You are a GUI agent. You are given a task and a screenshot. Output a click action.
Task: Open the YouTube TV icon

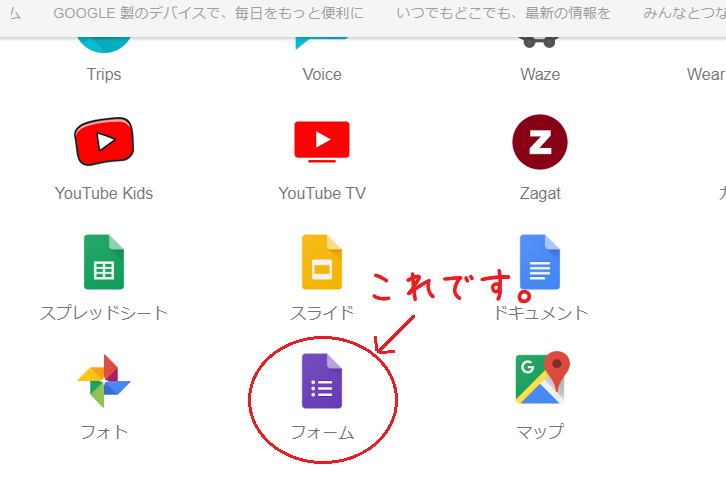tap(322, 142)
